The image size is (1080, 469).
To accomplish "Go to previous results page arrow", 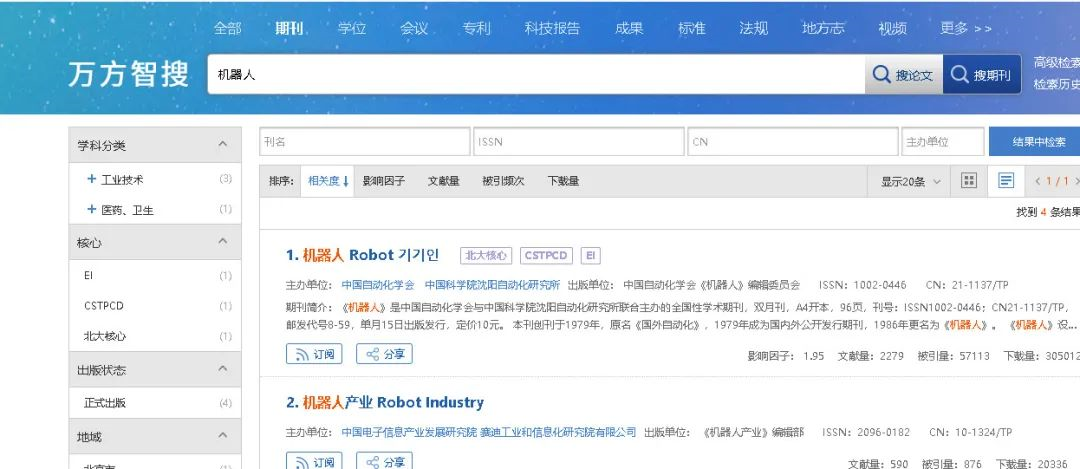I will 1037,181.
